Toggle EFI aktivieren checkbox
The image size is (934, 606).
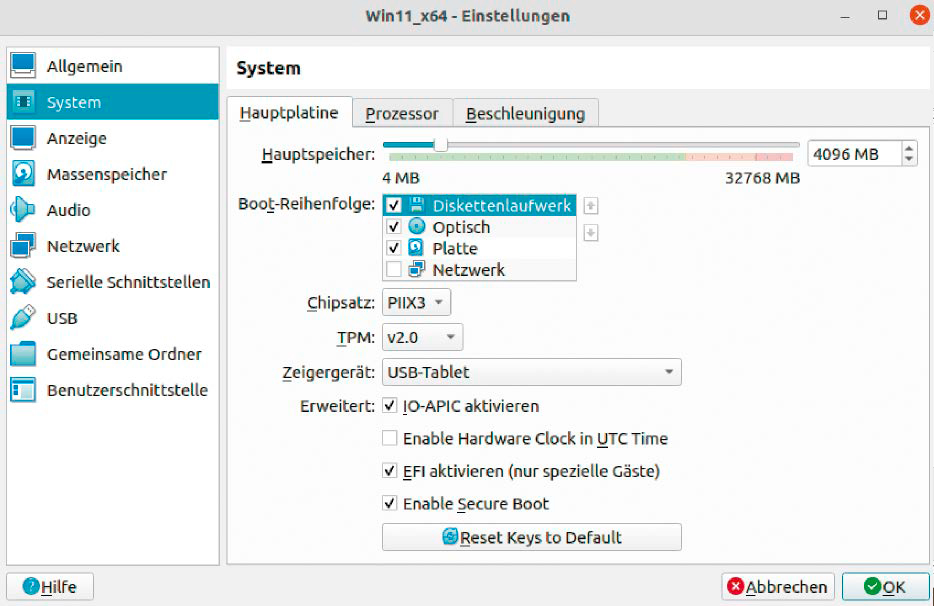(390, 471)
